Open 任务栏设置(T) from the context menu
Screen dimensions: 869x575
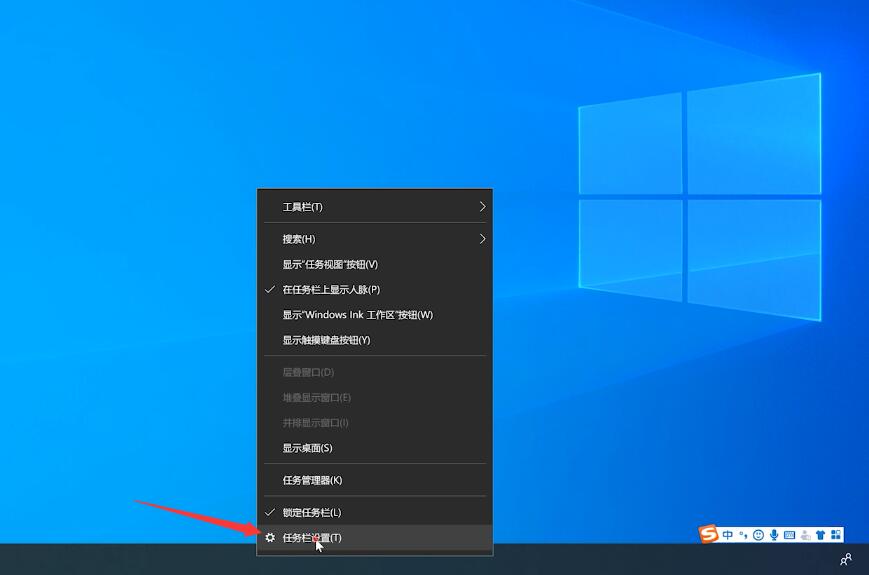[x=375, y=537]
